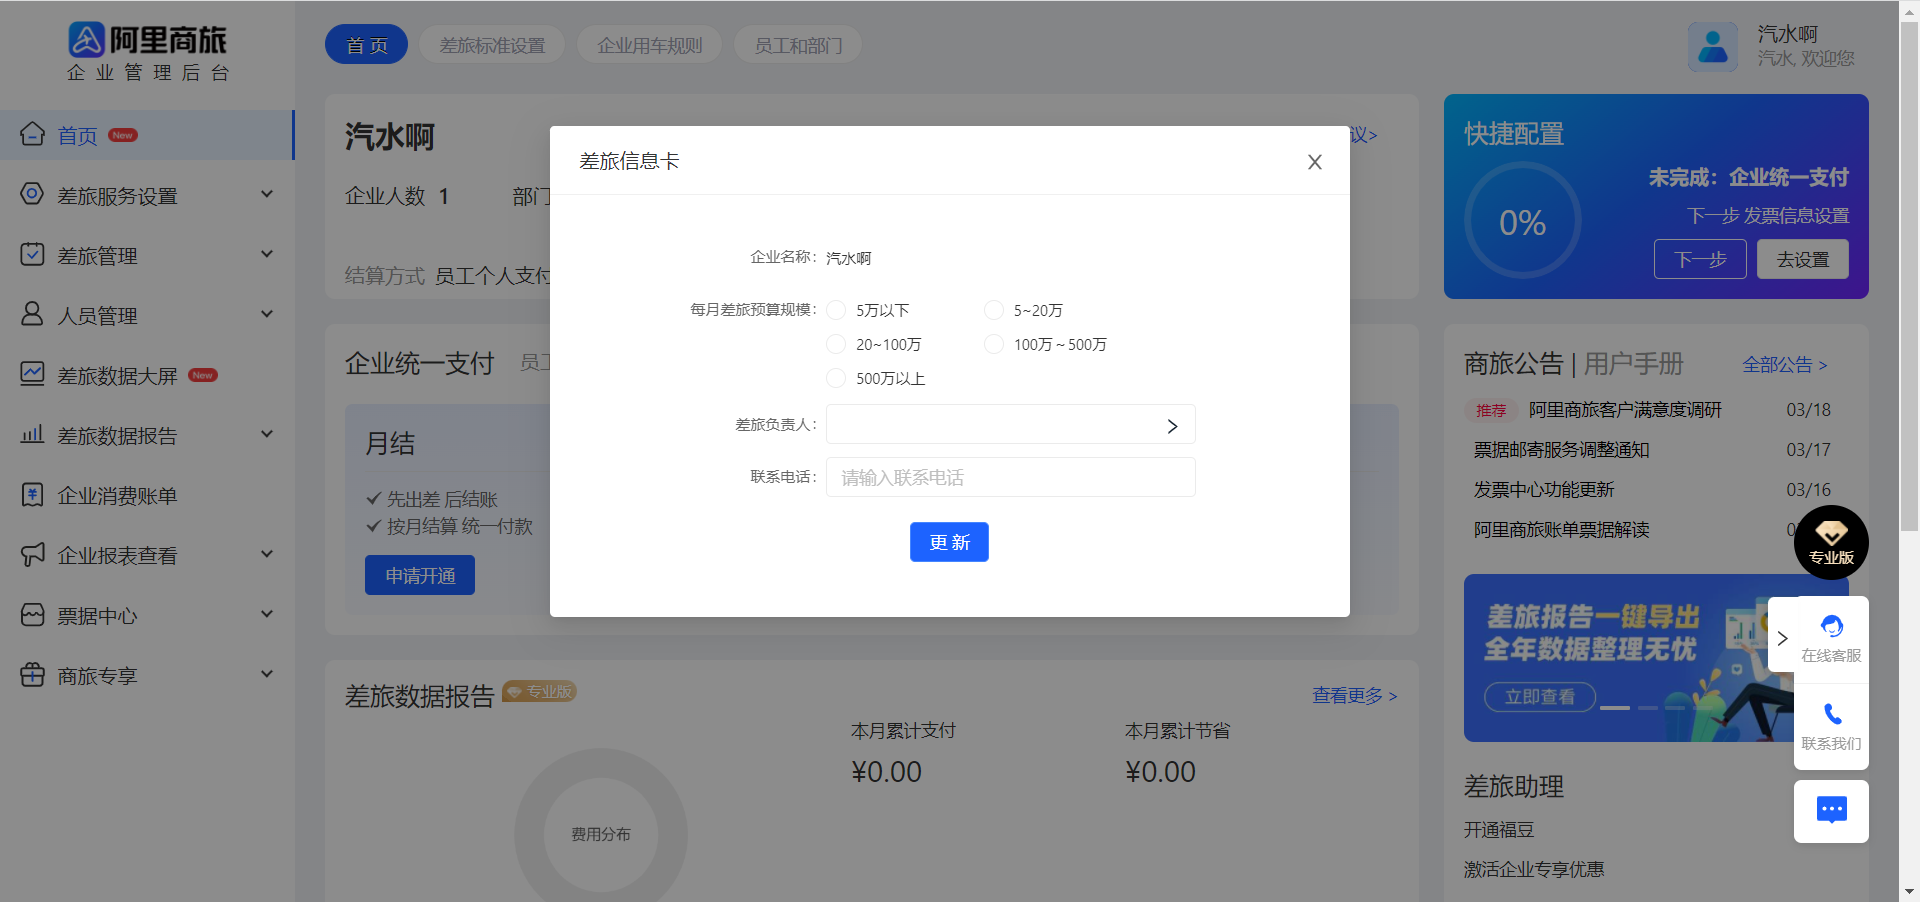The height and width of the screenshot is (902, 1920).
Task: Click the user avatar icon at top right
Action: (x=1713, y=46)
